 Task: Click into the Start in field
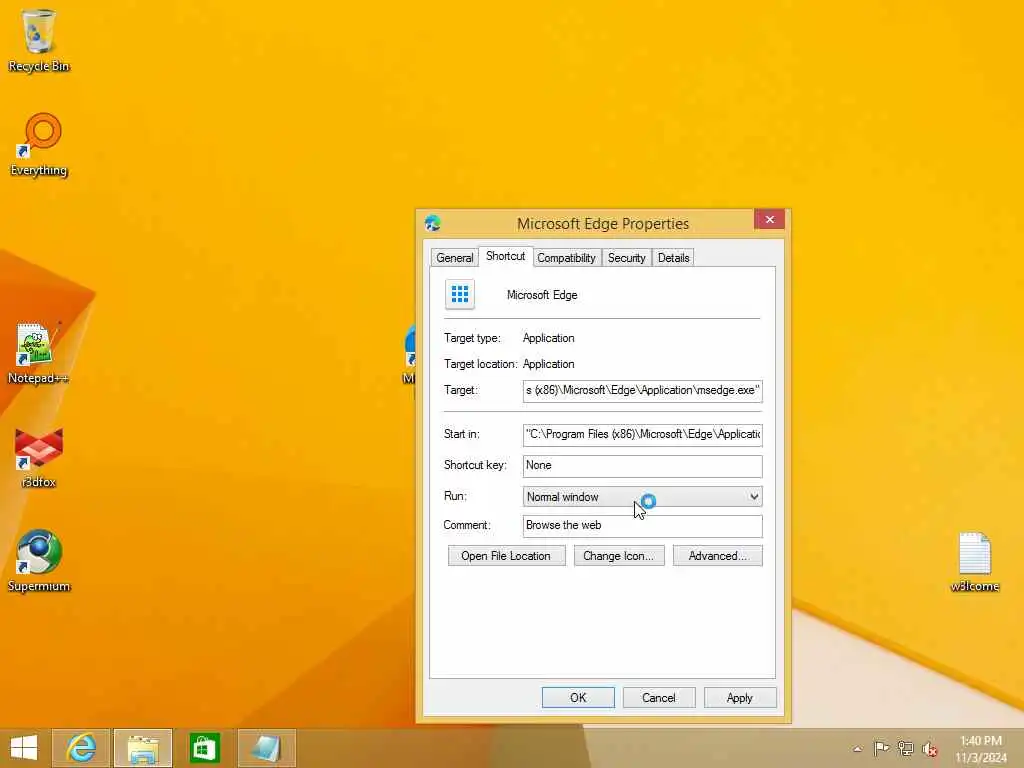[643, 434]
